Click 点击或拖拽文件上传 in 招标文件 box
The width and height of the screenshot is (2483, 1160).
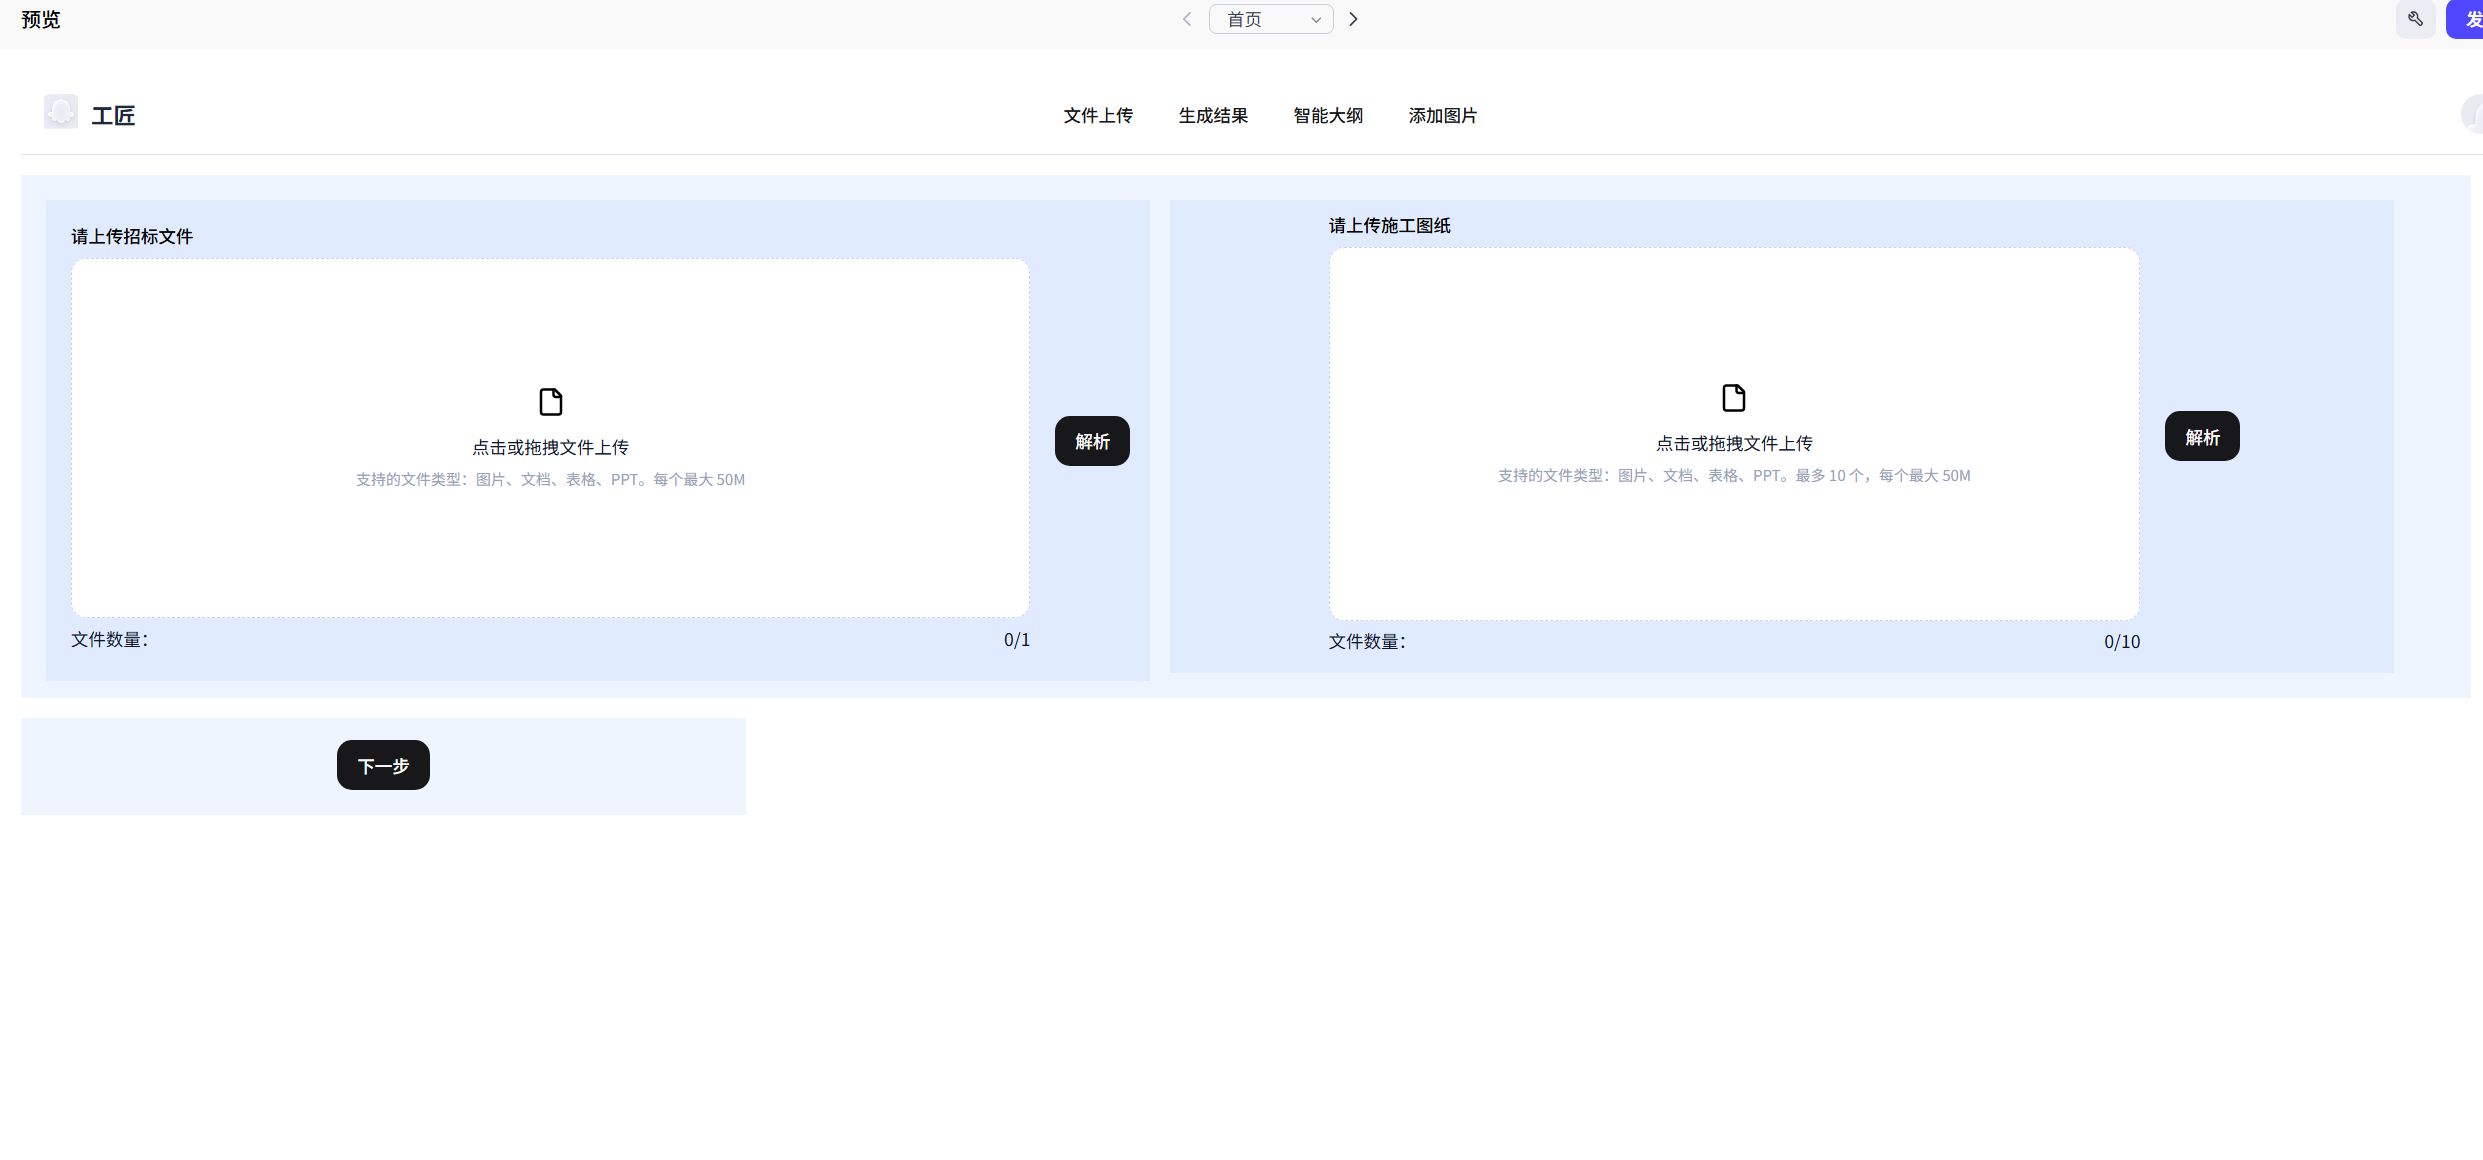click(550, 447)
